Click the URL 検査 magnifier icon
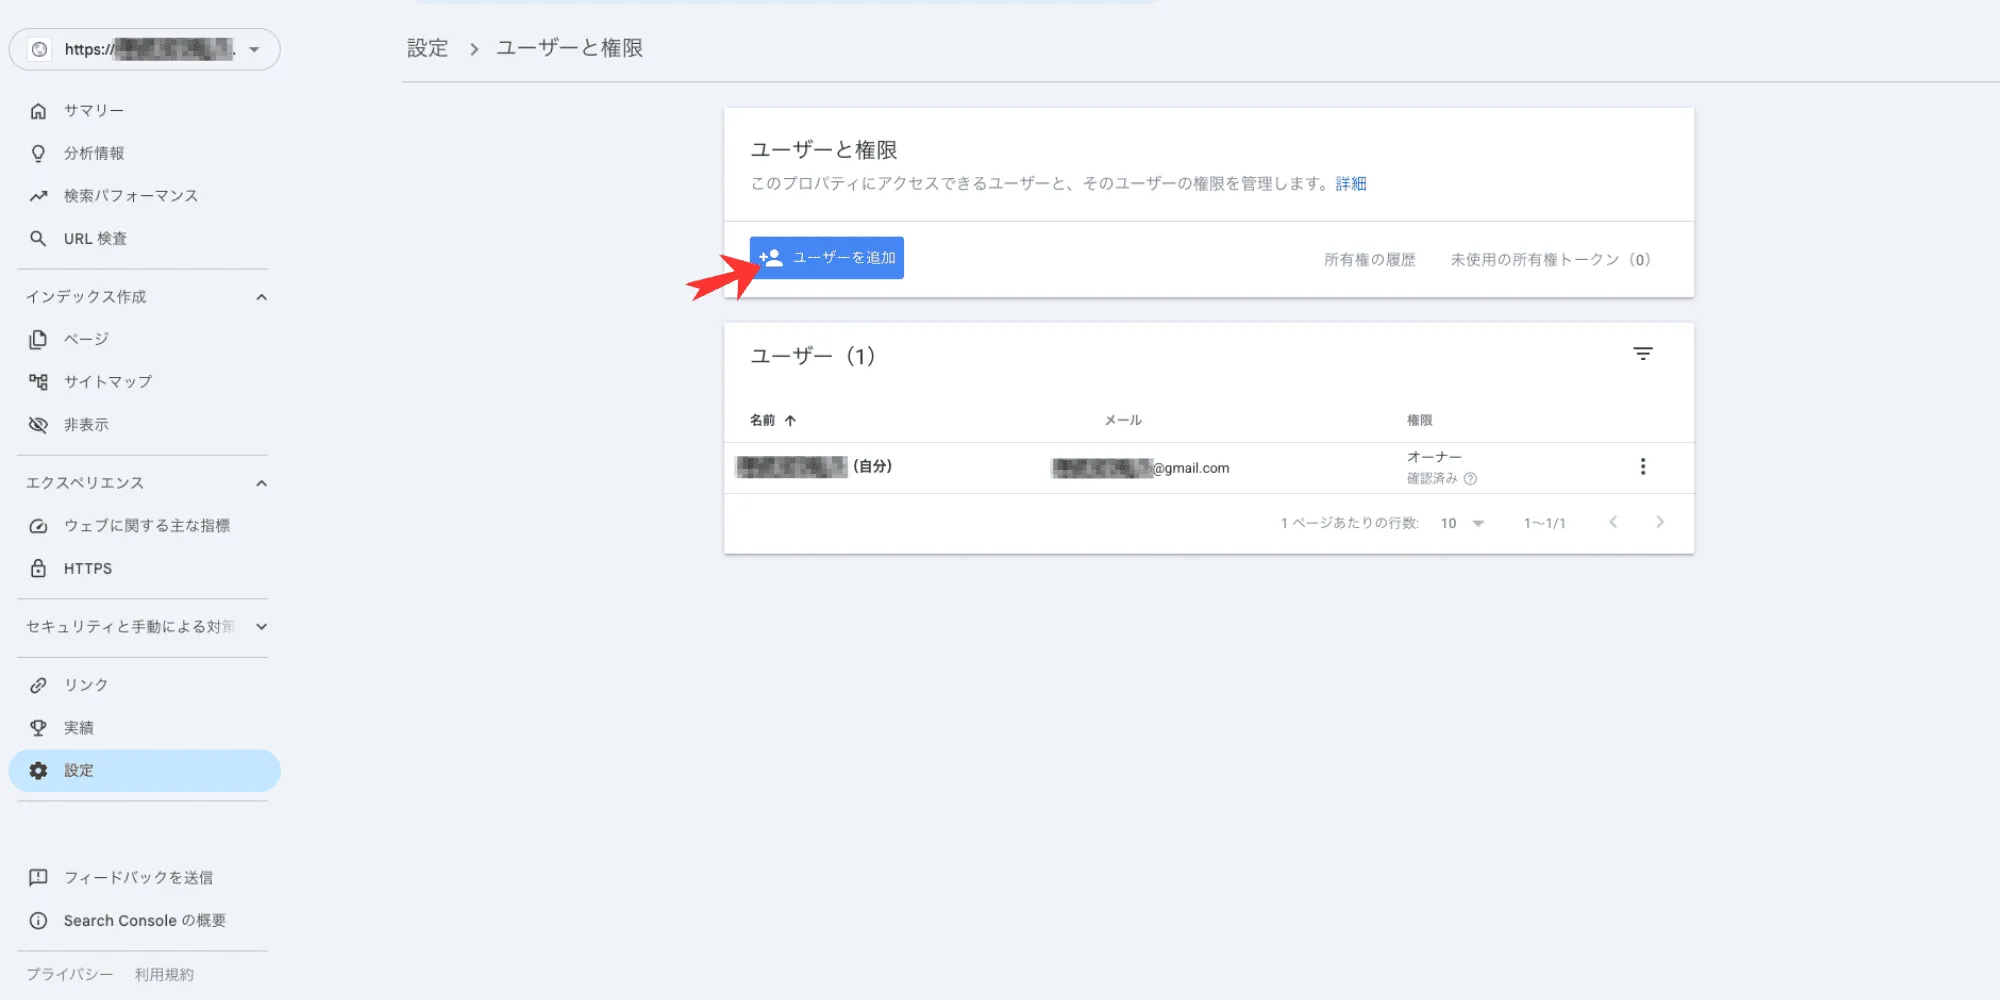The image size is (2000, 1000). [38, 238]
